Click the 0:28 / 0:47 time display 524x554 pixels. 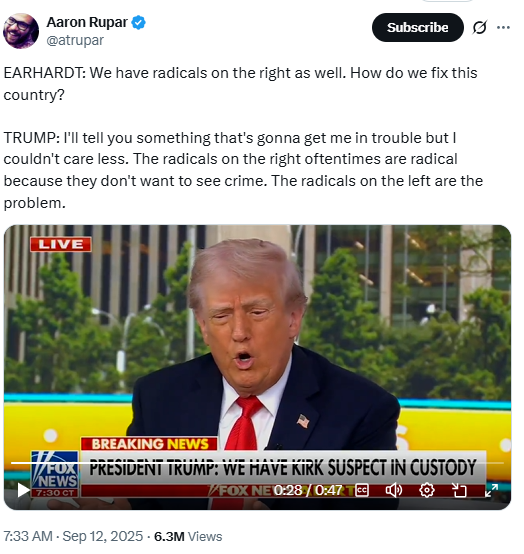pos(308,490)
